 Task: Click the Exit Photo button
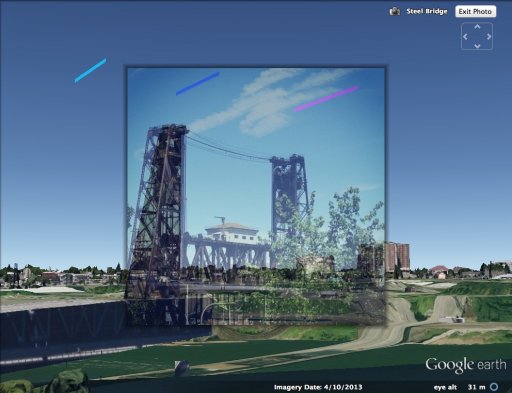(475, 12)
